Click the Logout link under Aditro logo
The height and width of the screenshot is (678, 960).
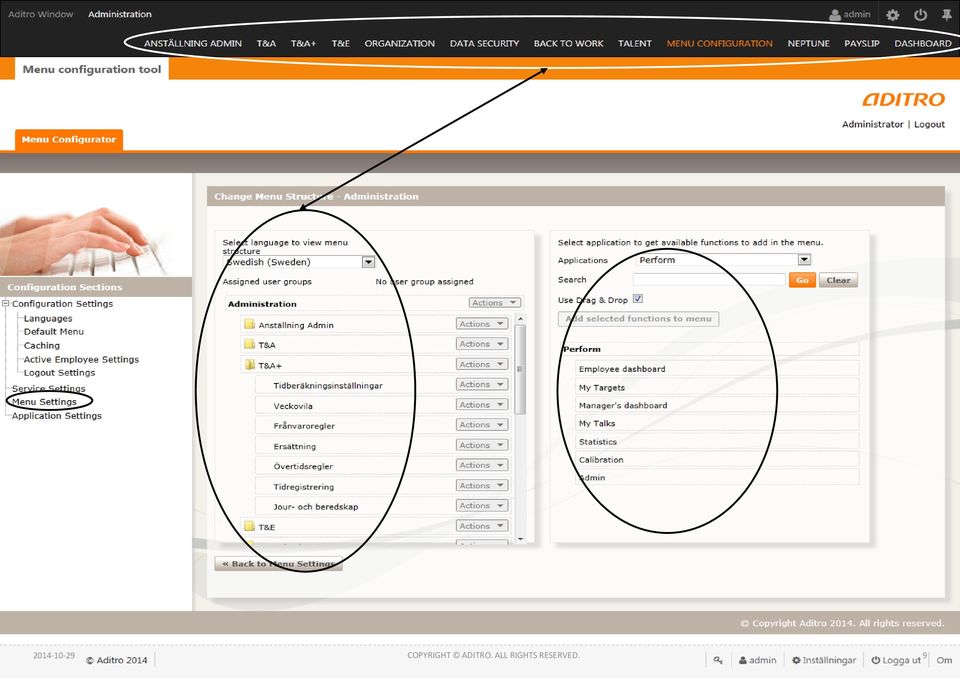[x=929, y=124]
